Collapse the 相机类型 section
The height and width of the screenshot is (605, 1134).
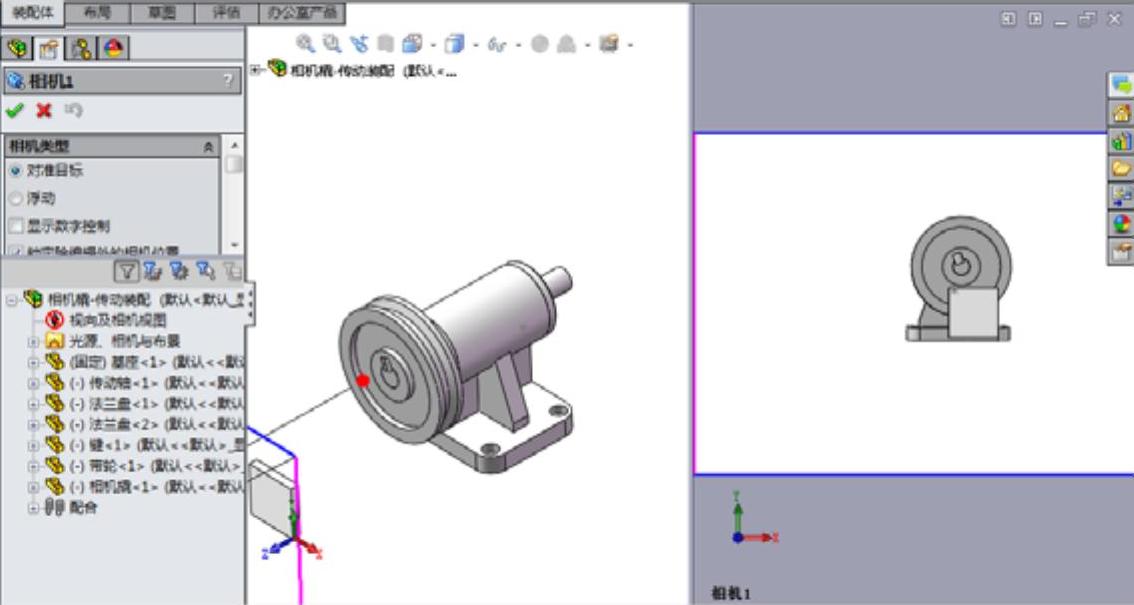pos(208,147)
